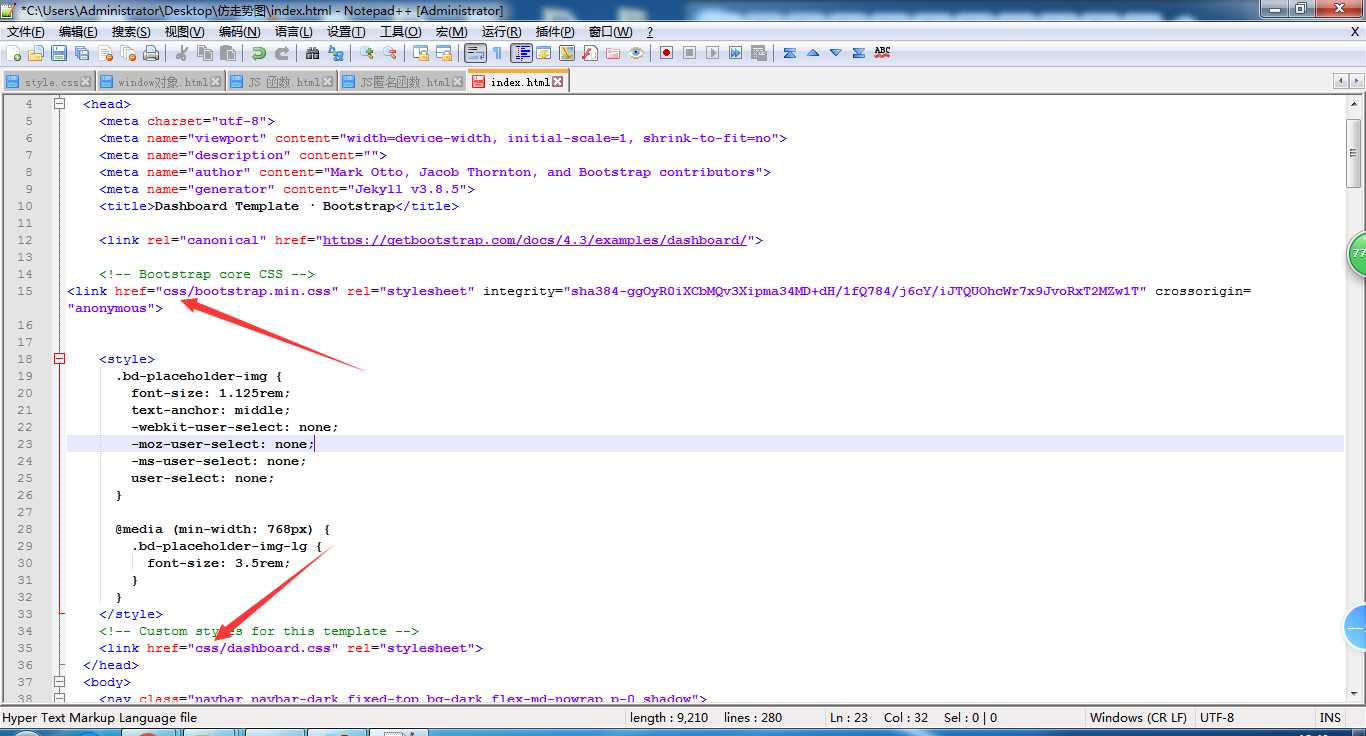Screen dimensions: 1366x736
Task: Click the Save All icon
Action: (82, 53)
